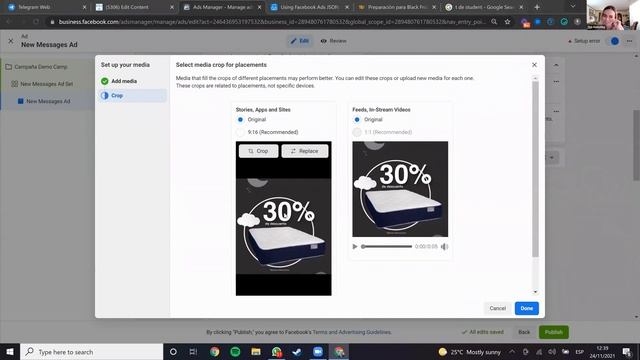Open Cortana circle icon in taskbar
The image size is (640, 360).
173,351
